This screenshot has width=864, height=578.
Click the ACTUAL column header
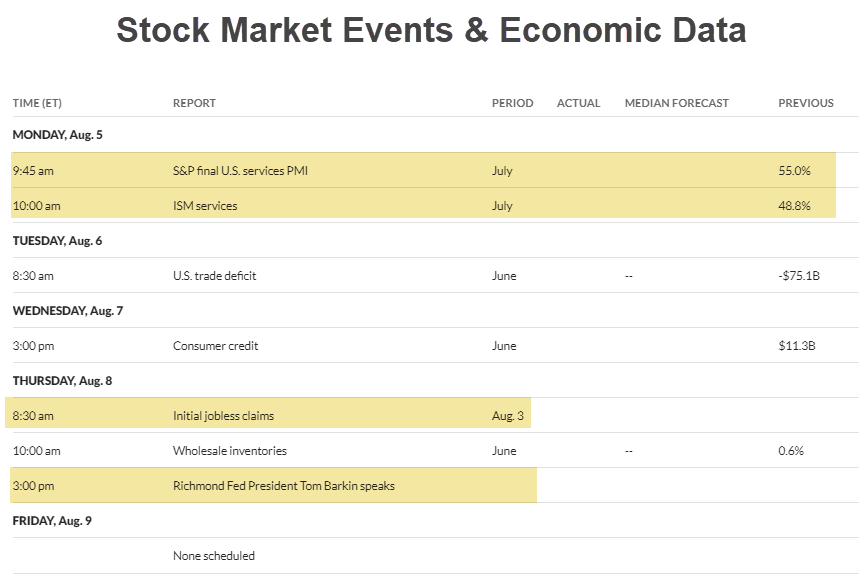tap(578, 102)
